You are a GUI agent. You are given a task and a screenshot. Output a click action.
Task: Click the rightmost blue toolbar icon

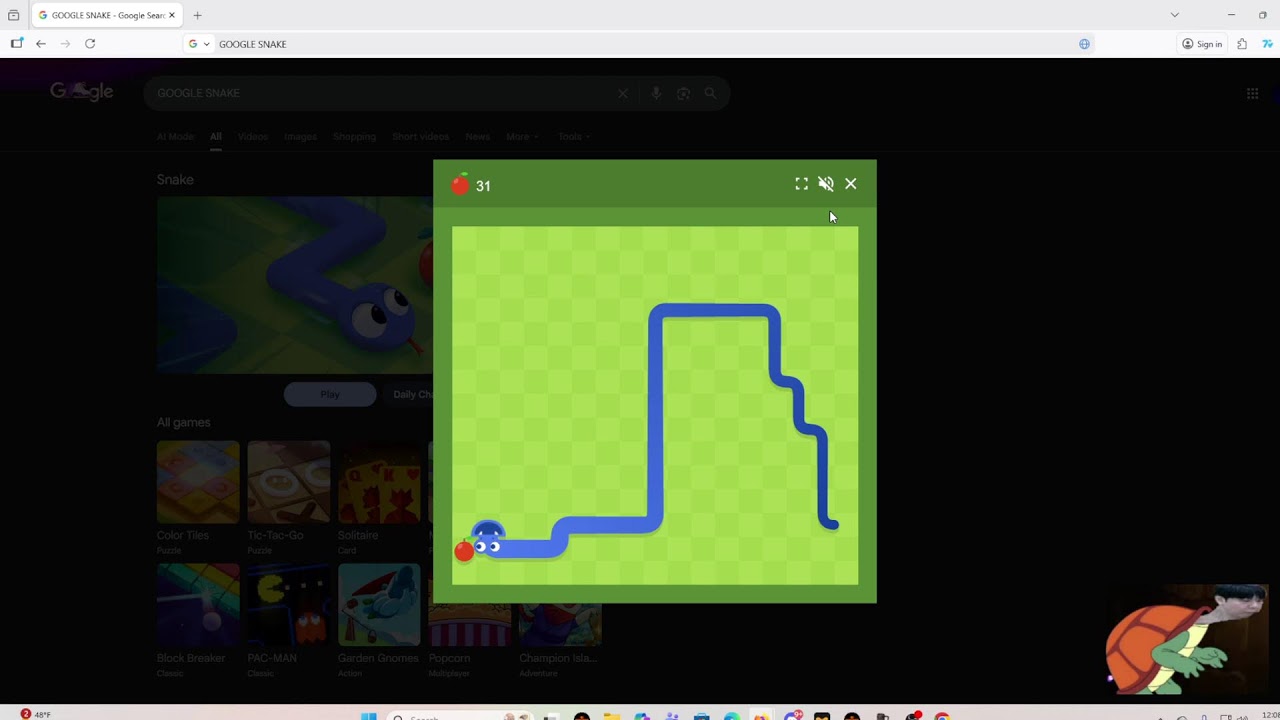pos(1267,44)
